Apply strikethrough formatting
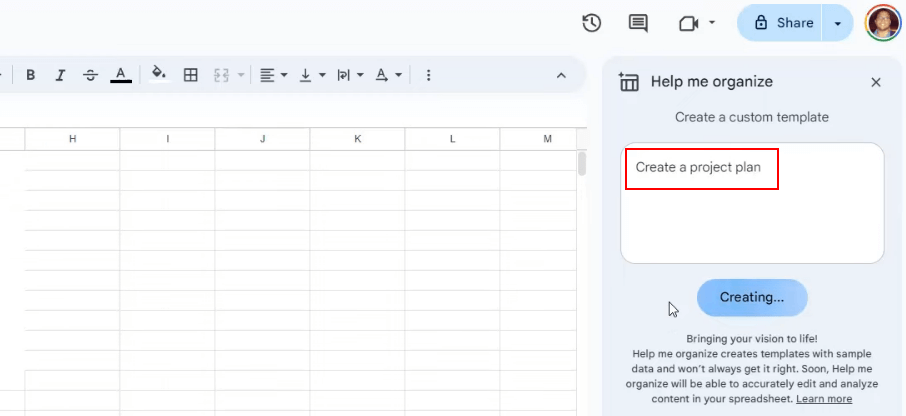 tap(90, 75)
